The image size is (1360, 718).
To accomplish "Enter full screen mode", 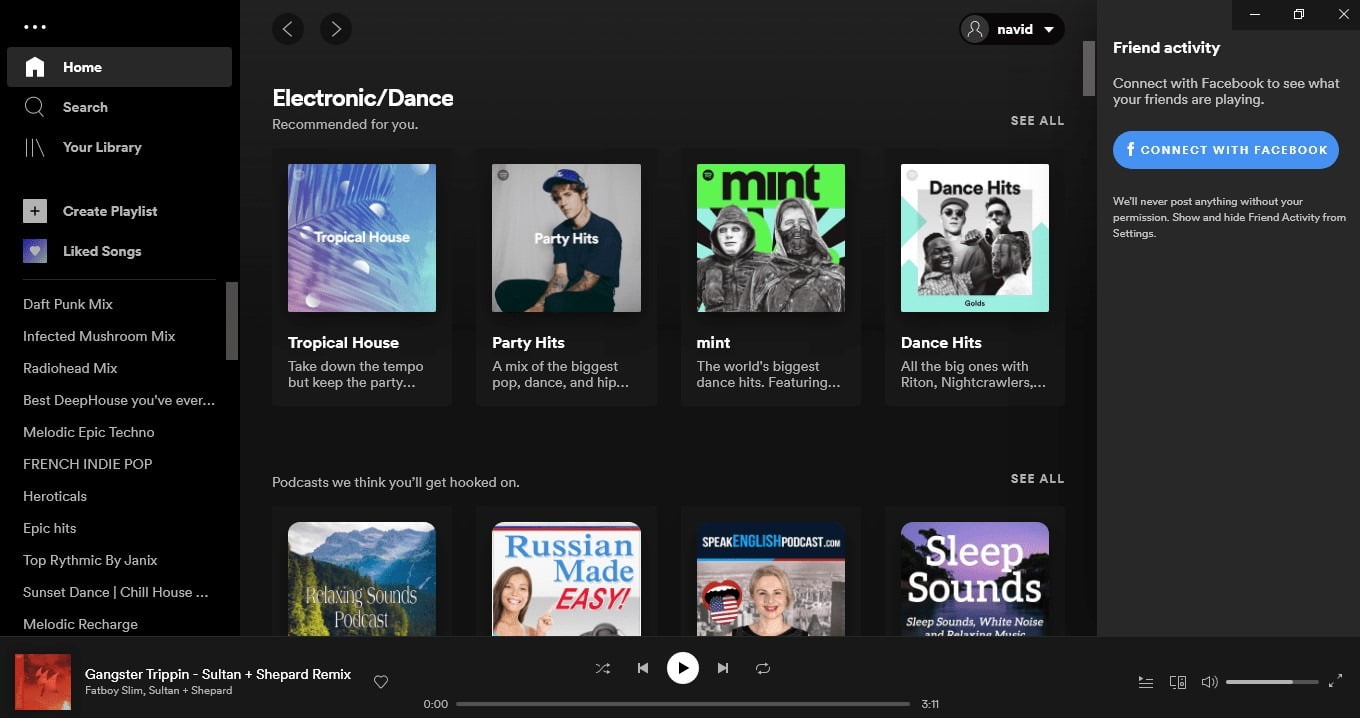I will click(1335, 682).
